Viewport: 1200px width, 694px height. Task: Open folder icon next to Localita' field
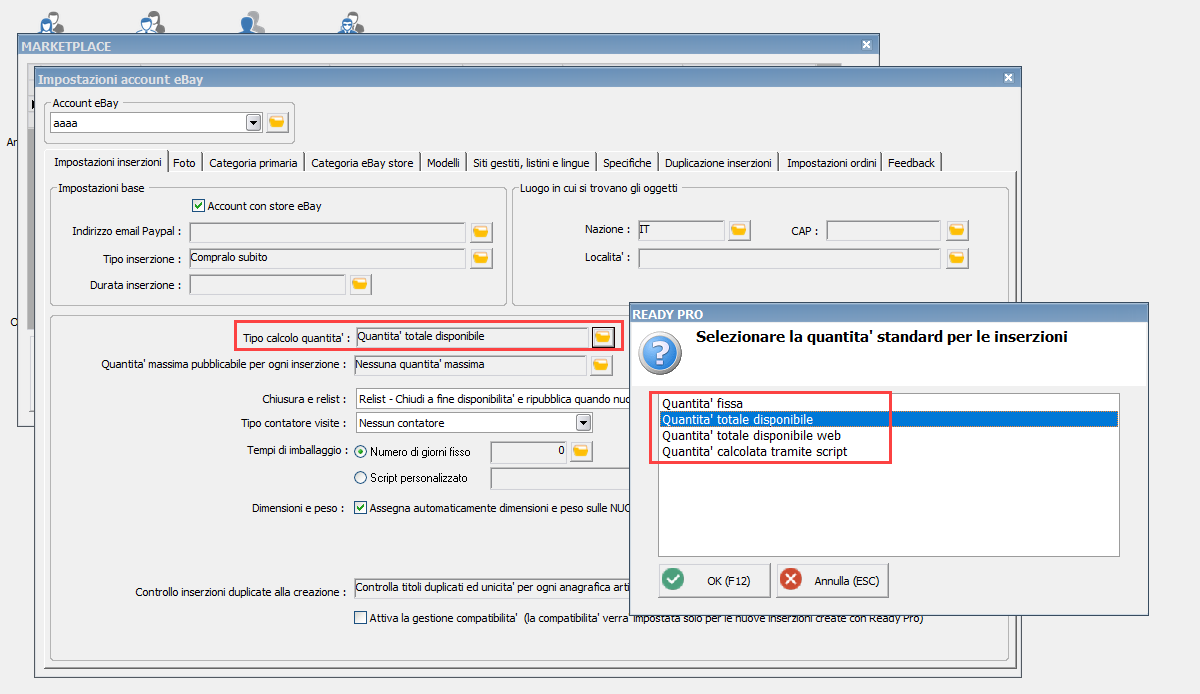point(957,259)
